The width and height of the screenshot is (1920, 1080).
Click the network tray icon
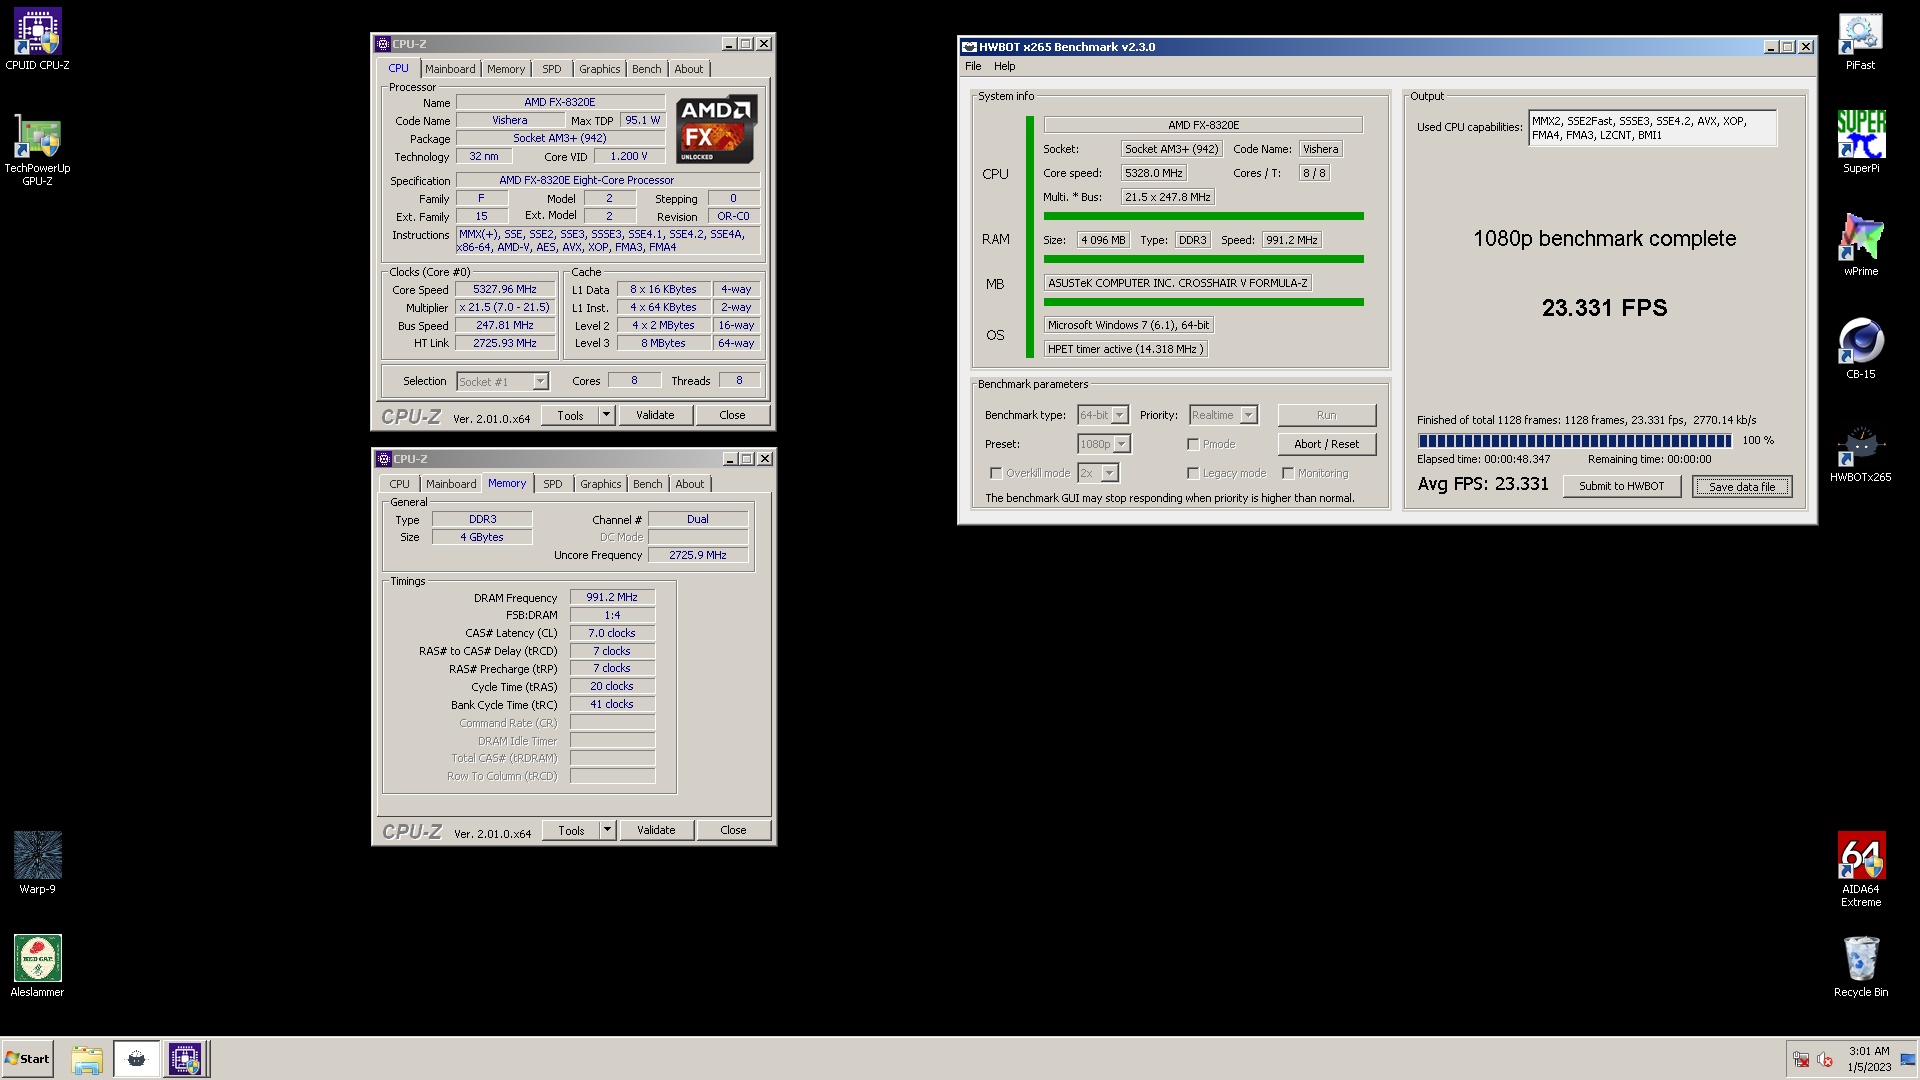click(1801, 1060)
